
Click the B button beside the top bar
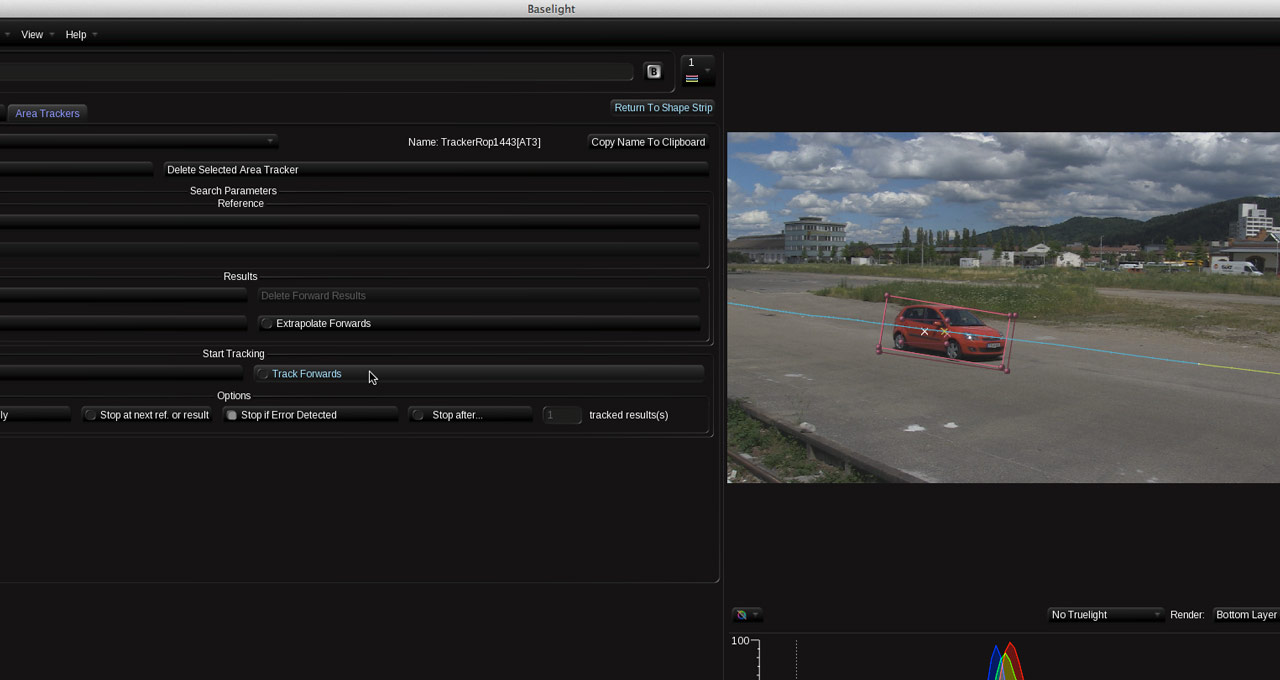tap(653, 72)
